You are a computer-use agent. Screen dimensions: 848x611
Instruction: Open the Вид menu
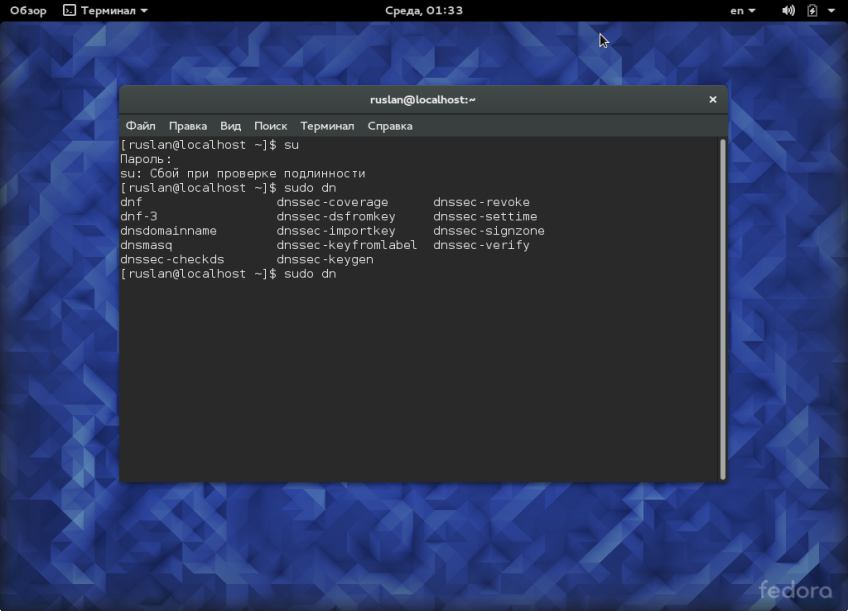(x=230, y=126)
